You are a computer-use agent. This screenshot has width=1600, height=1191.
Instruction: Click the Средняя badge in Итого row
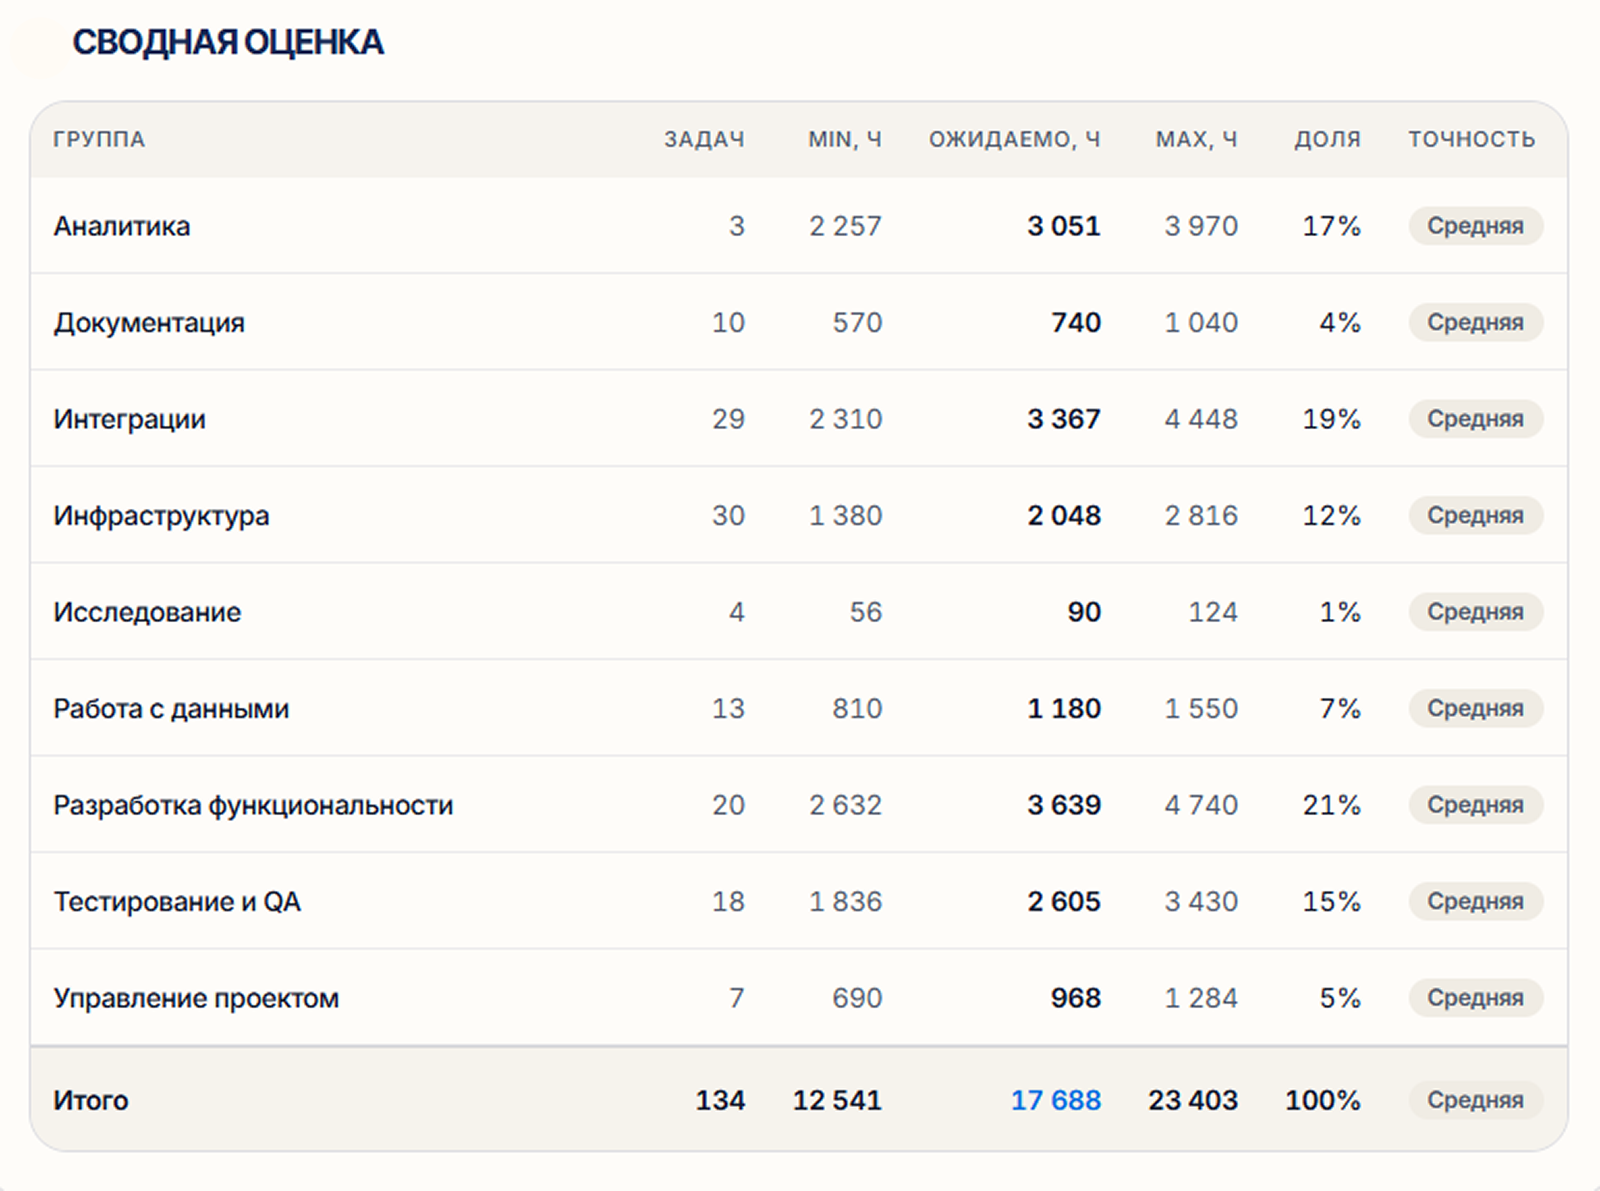[1475, 1100]
